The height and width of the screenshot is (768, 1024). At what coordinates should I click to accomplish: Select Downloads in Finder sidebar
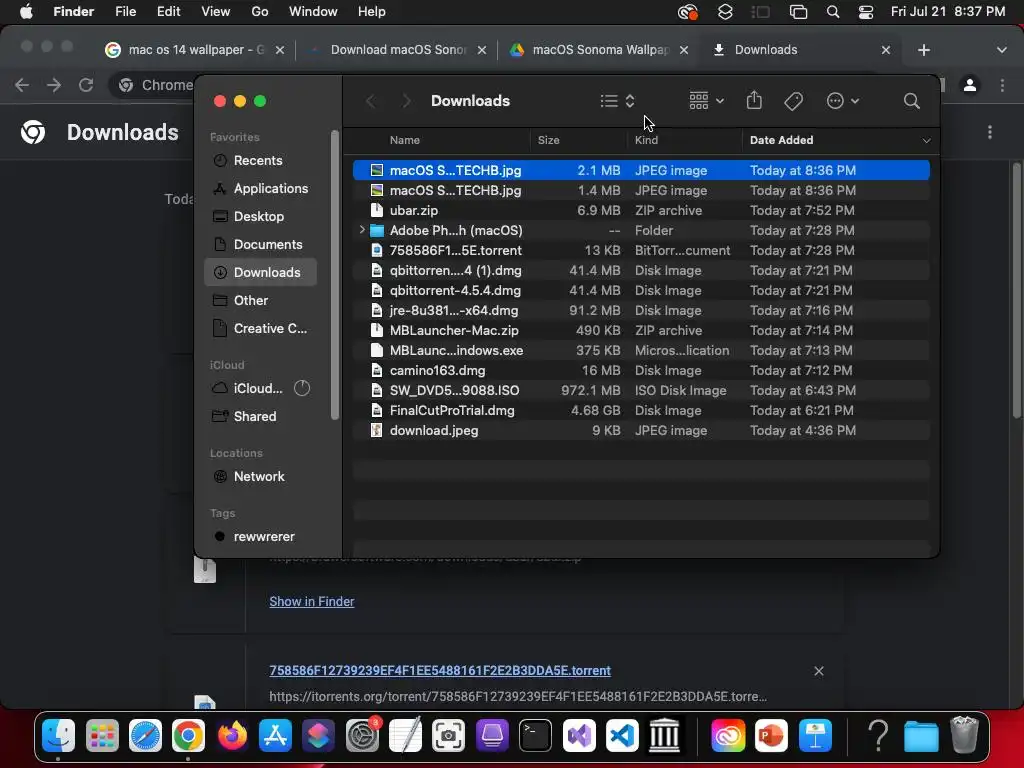click(260, 272)
